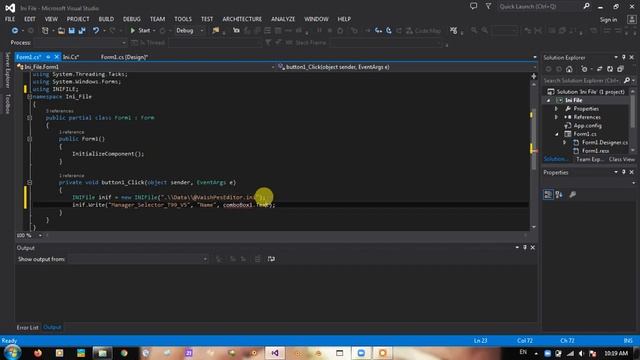Select Form1.resx in Solution Explorer
640x360 pixels.
coord(595,151)
